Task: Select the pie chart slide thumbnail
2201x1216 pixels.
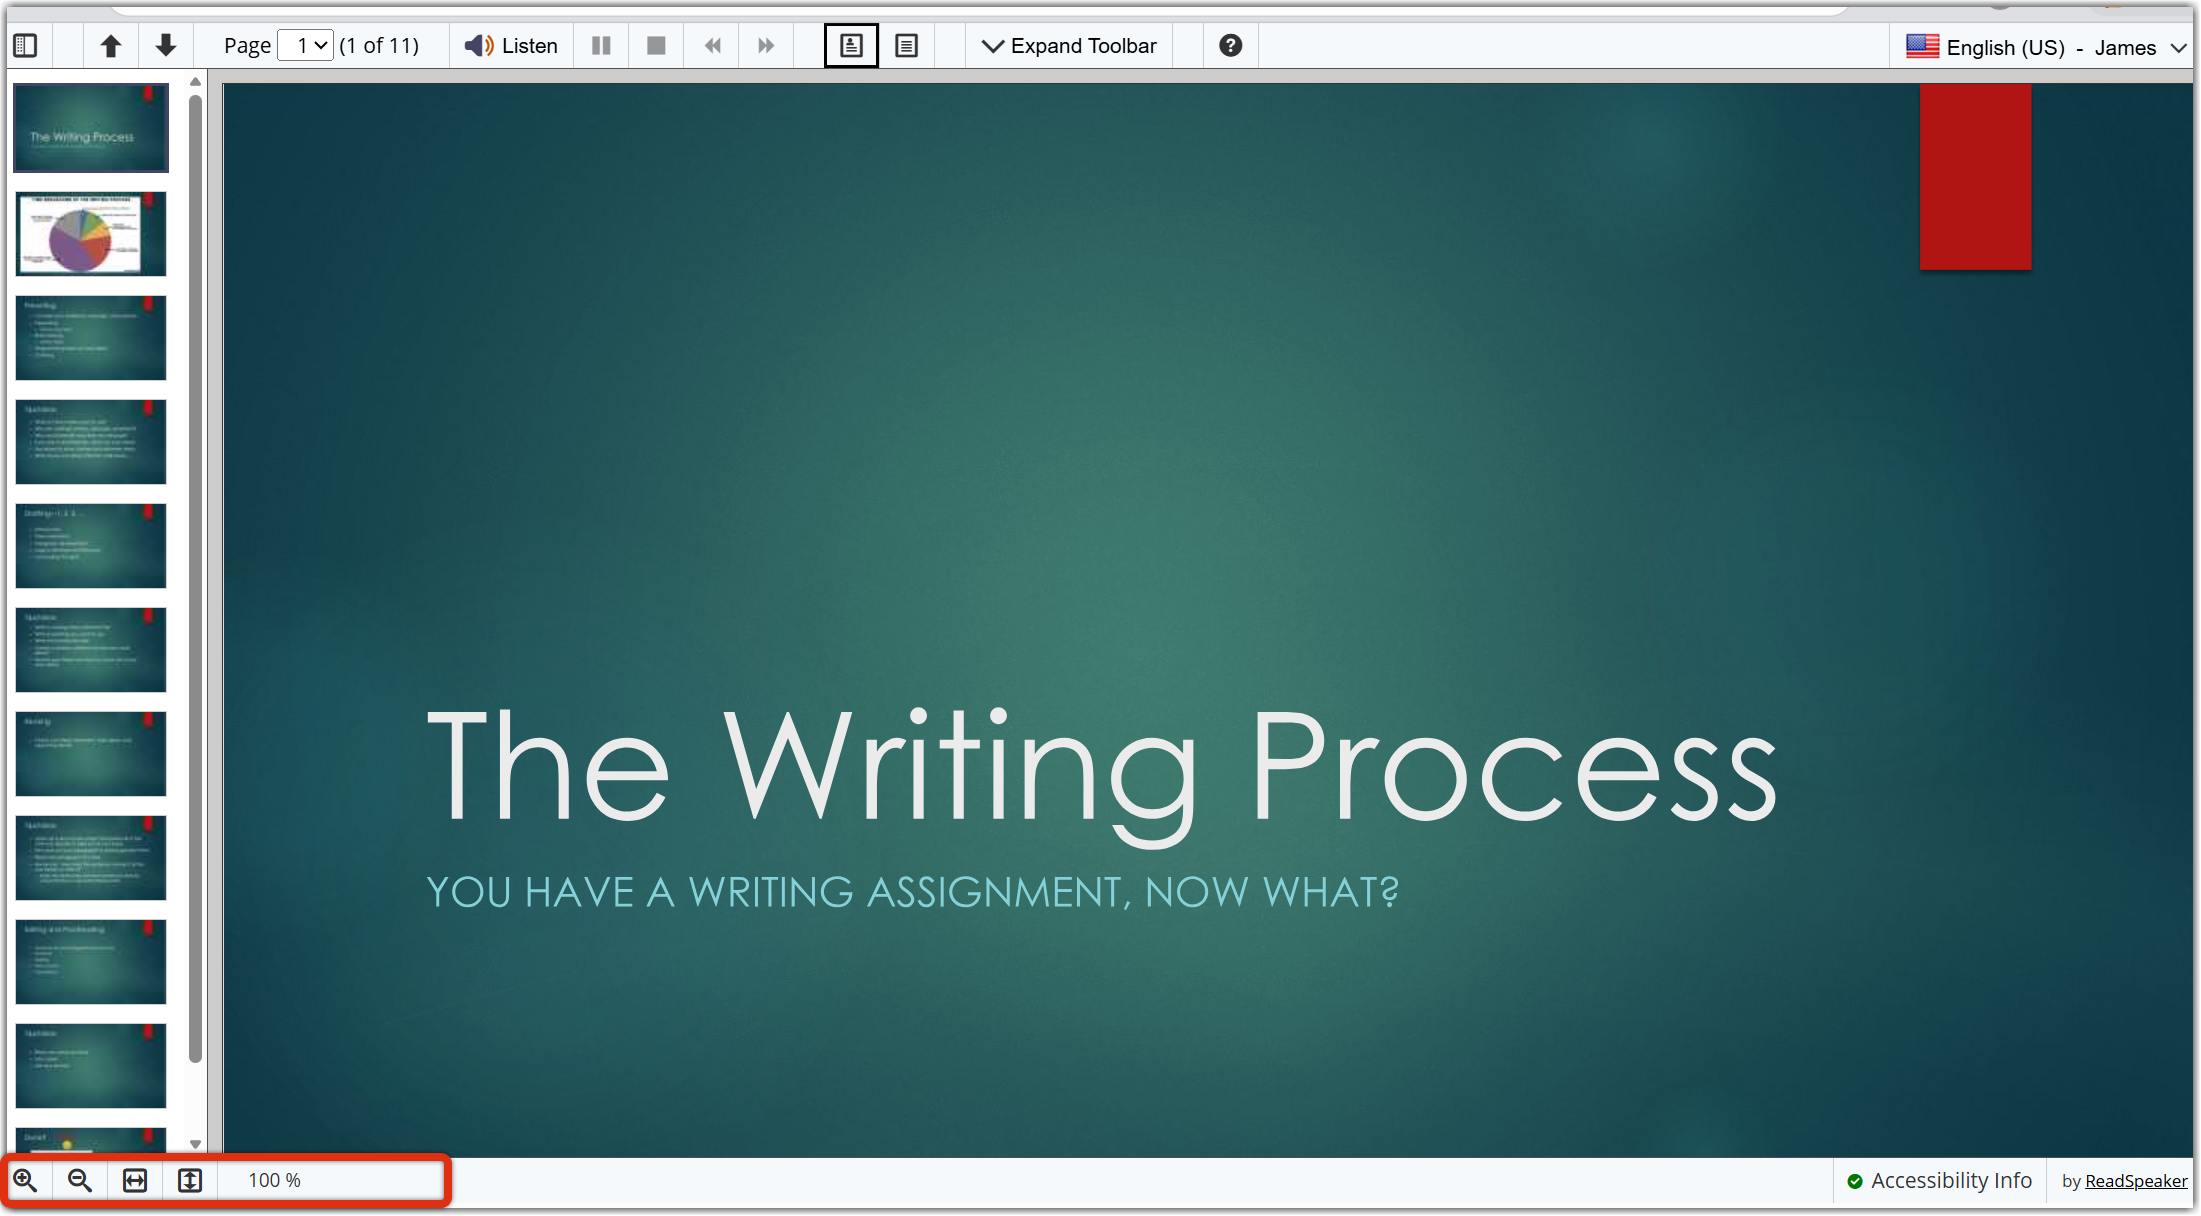Action: [x=91, y=234]
